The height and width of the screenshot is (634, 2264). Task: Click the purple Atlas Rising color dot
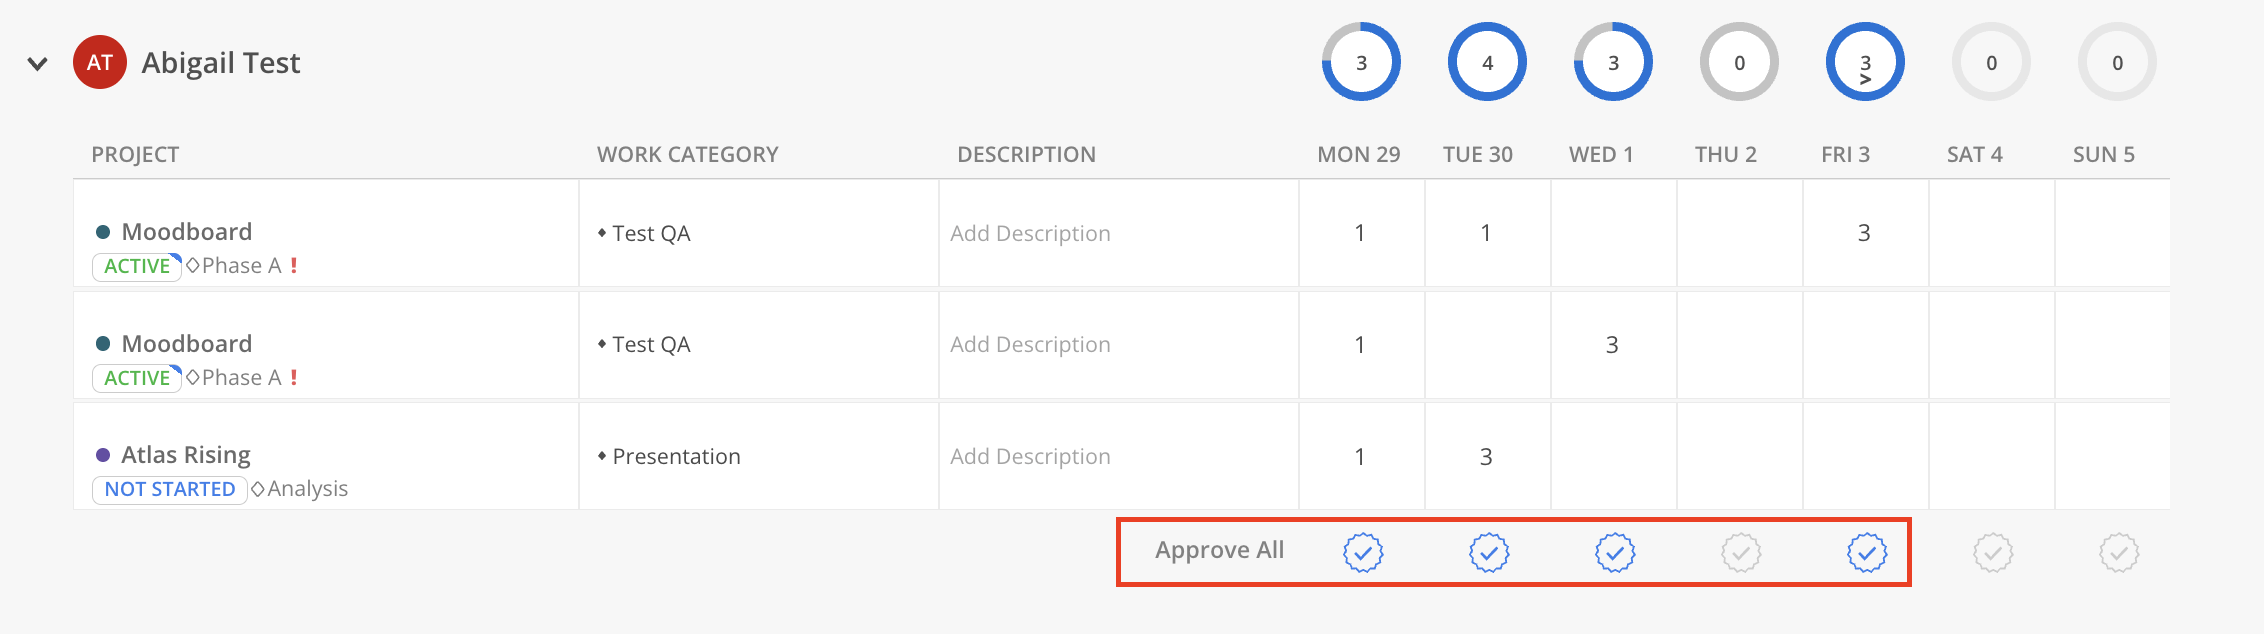click(x=103, y=455)
